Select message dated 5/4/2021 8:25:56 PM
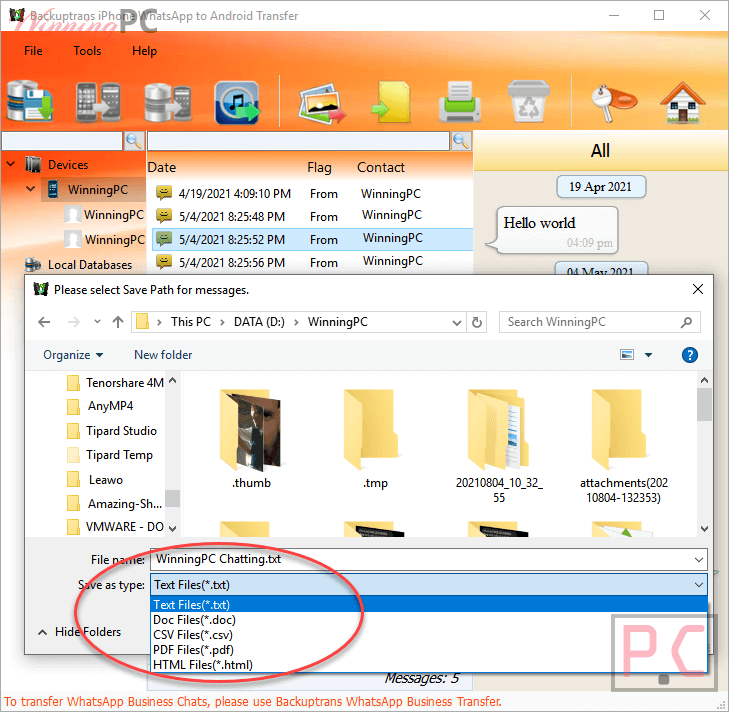 [x=312, y=262]
